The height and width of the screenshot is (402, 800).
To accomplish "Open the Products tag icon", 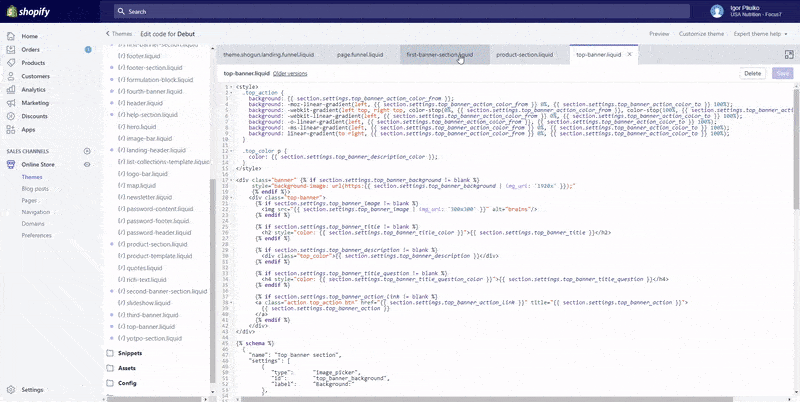I will (11, 63).
